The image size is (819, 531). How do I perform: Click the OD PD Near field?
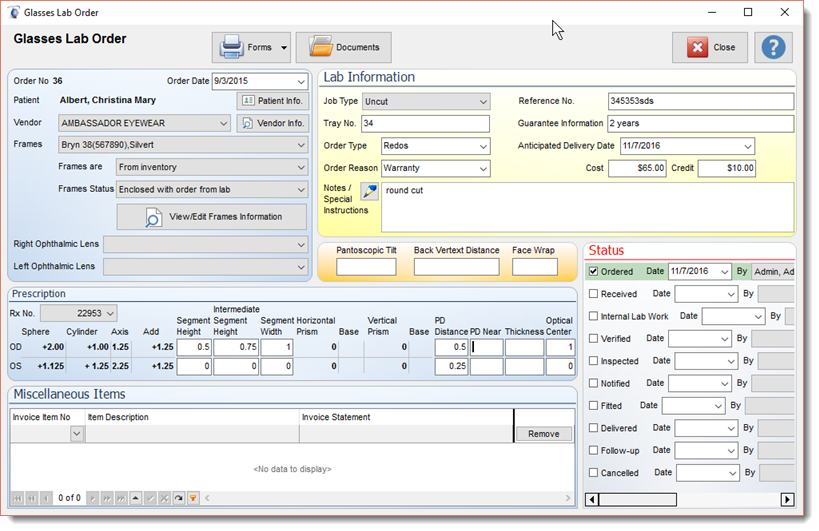tap(486, 347)
